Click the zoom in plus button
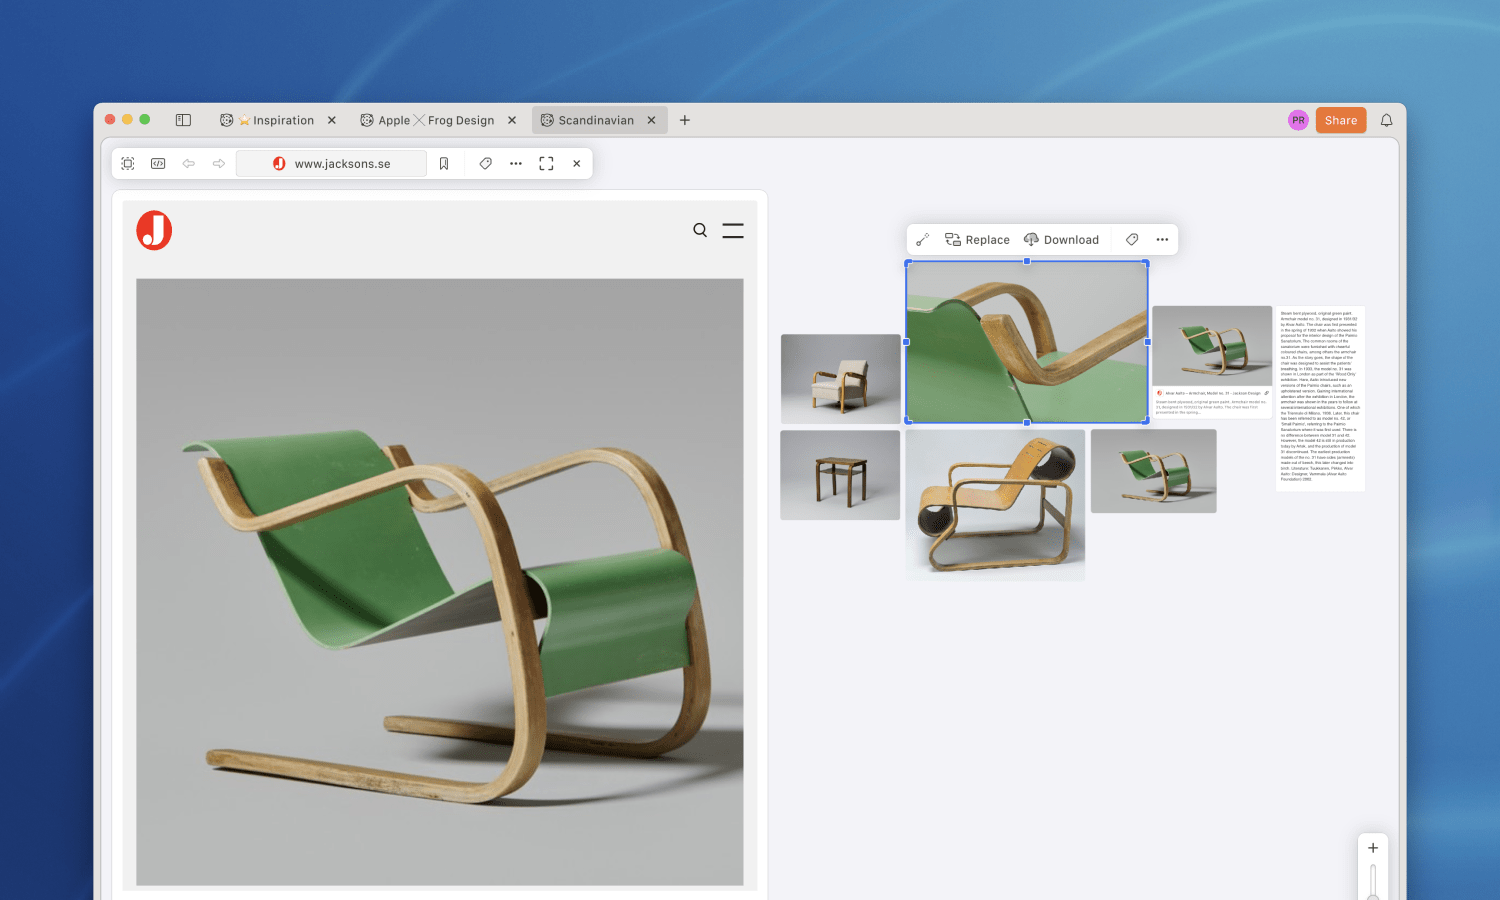Screen dimensions: 1500x900 pyautogui.click(x=1373, y=848)
